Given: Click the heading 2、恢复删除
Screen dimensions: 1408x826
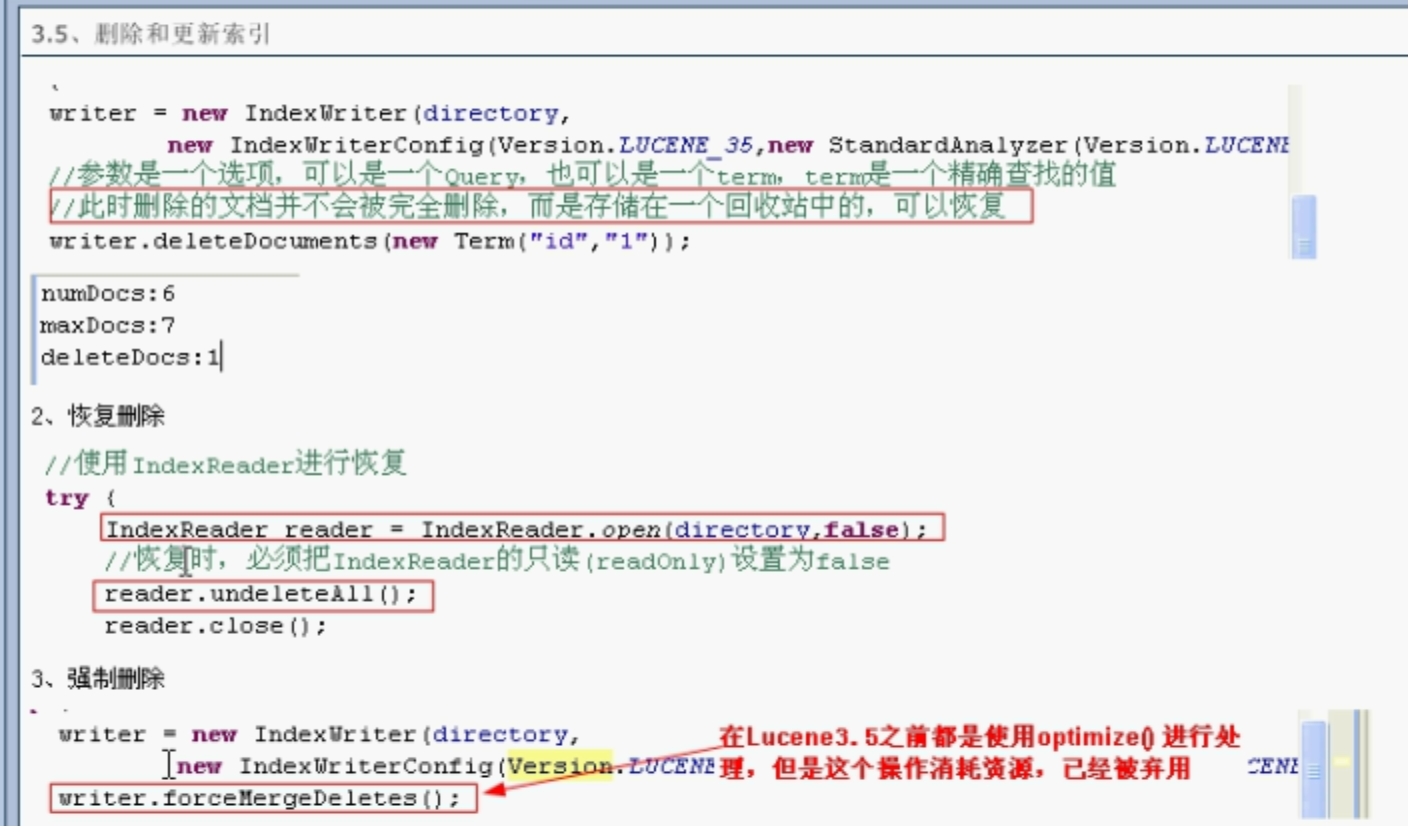Looking at the screenshot, I should point(98,416).
